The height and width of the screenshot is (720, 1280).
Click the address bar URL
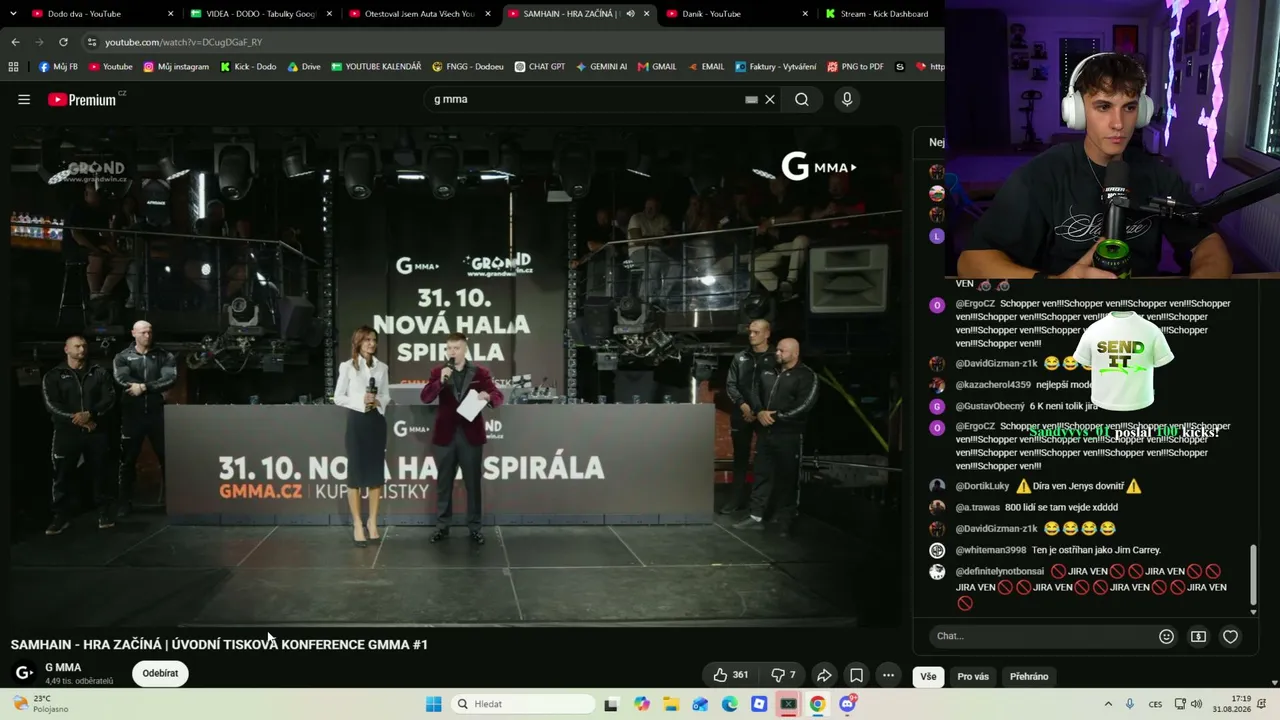tap(183, 42)
